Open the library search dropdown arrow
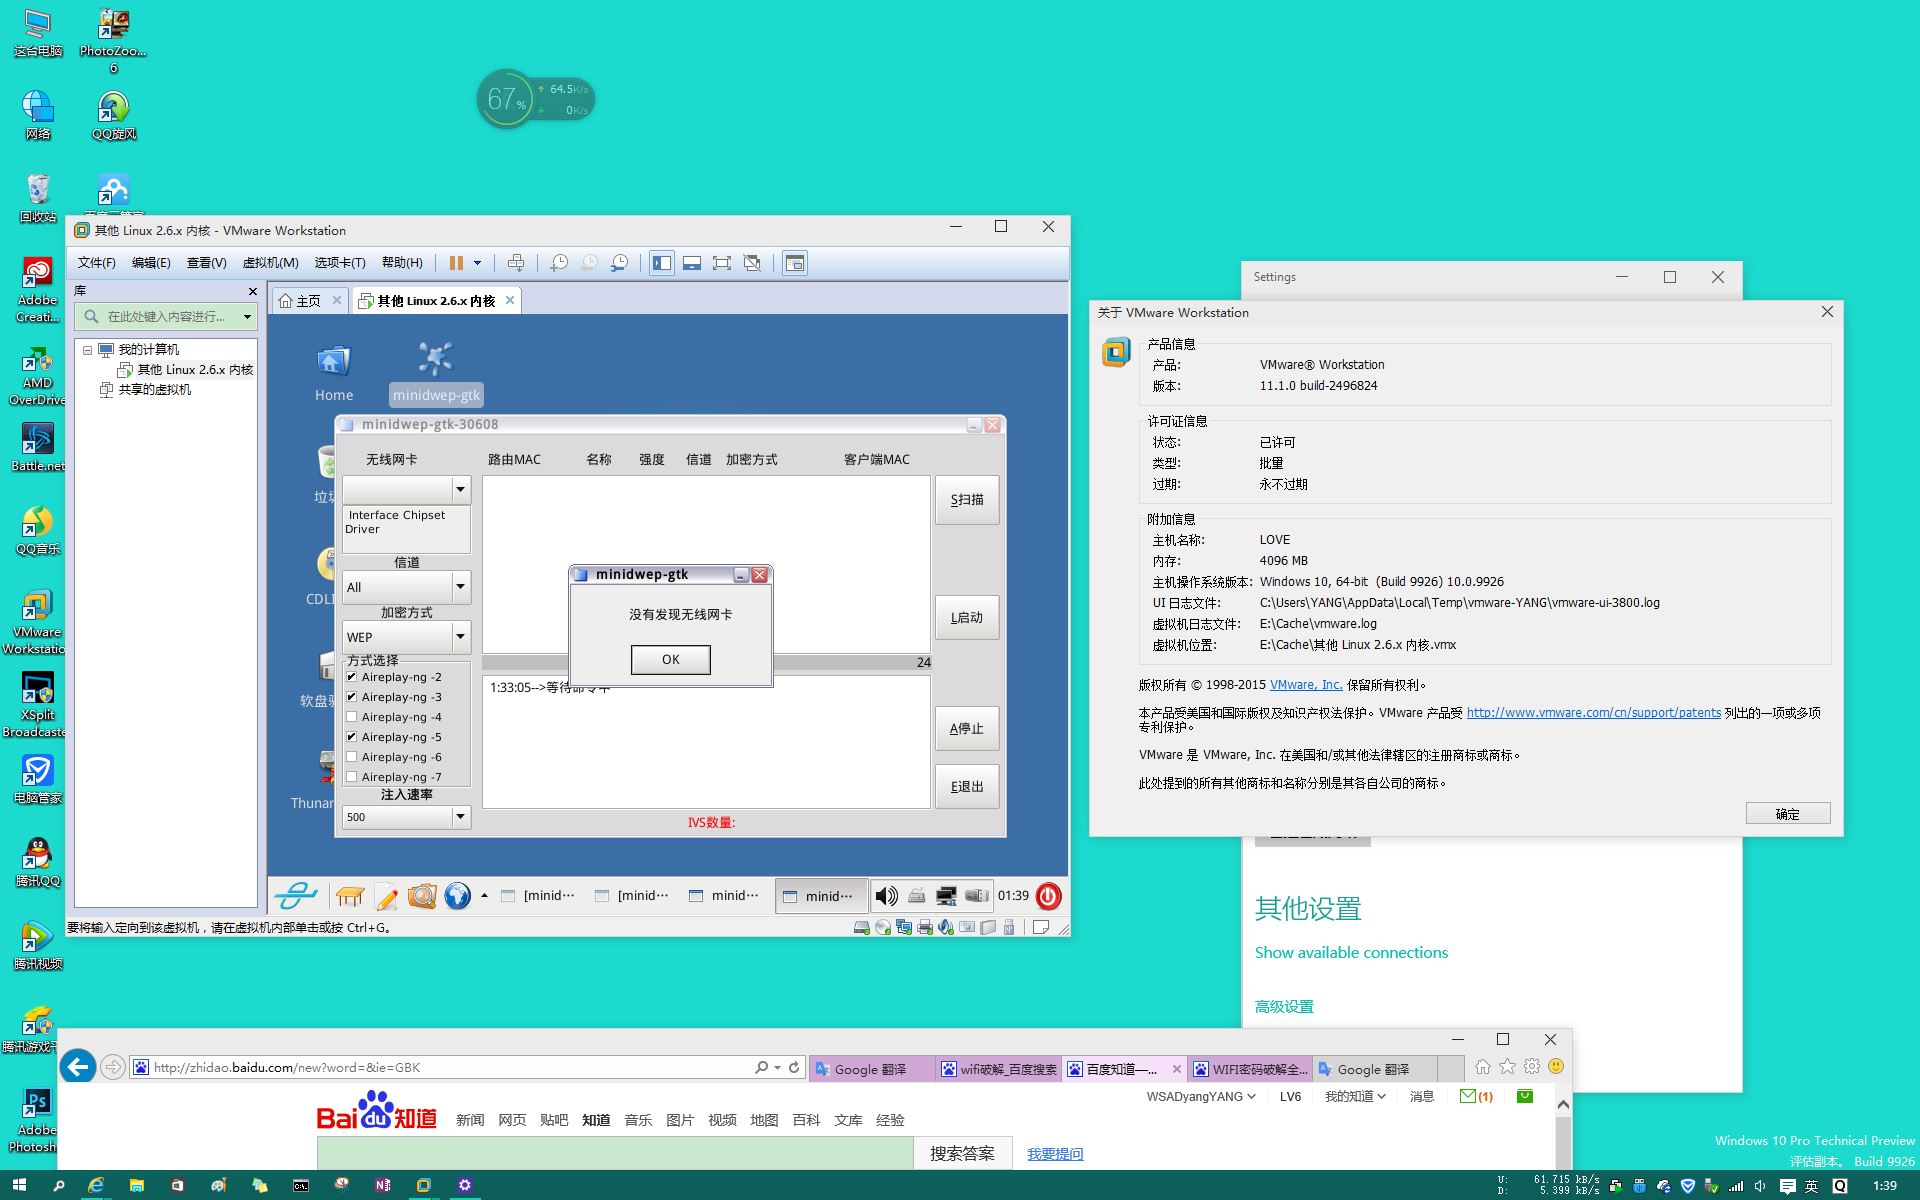 pos(247,317)
